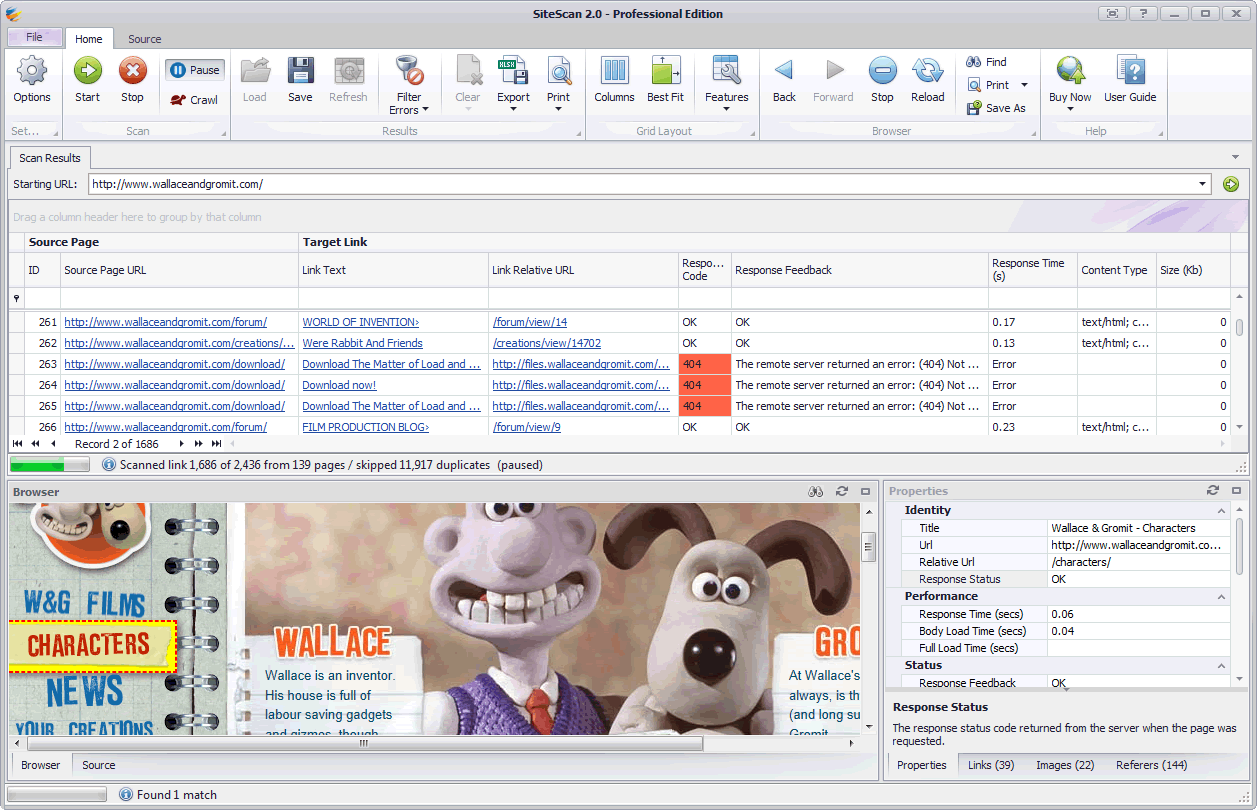Go to next record in navigator
The width and height of the screenshot is (1257, 810).
(x=181, y=443)
